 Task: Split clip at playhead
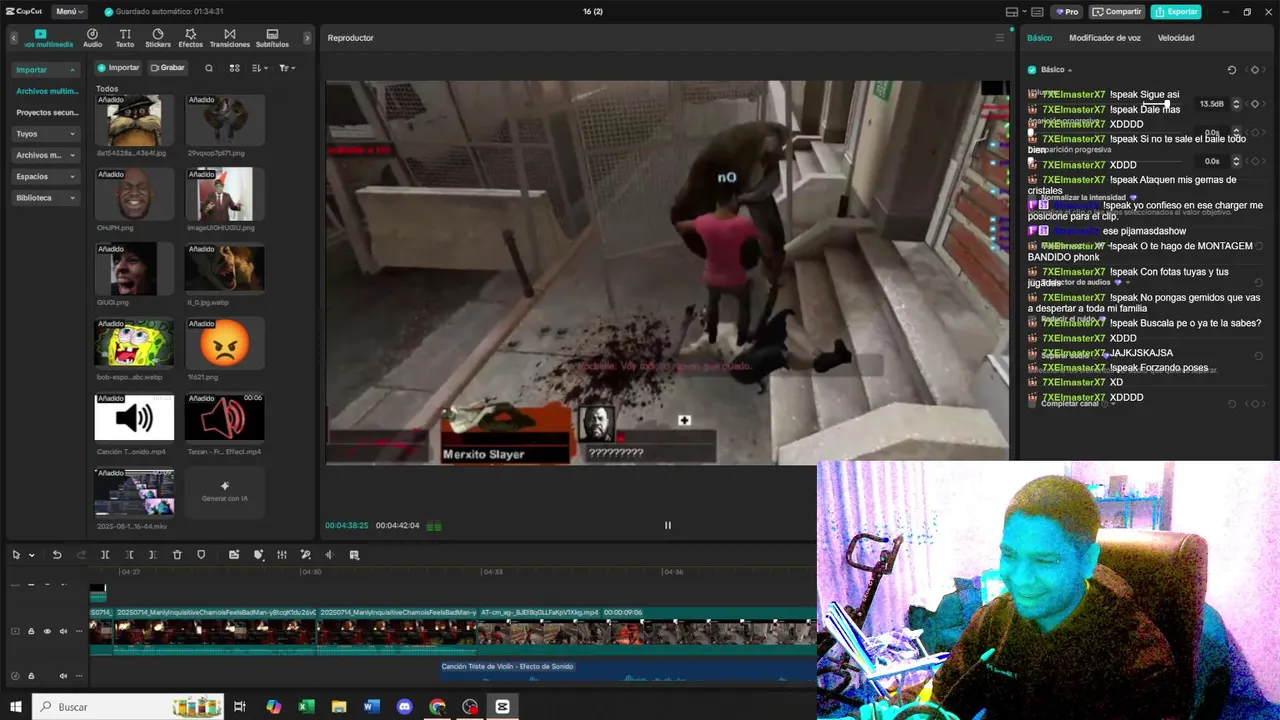105,555
